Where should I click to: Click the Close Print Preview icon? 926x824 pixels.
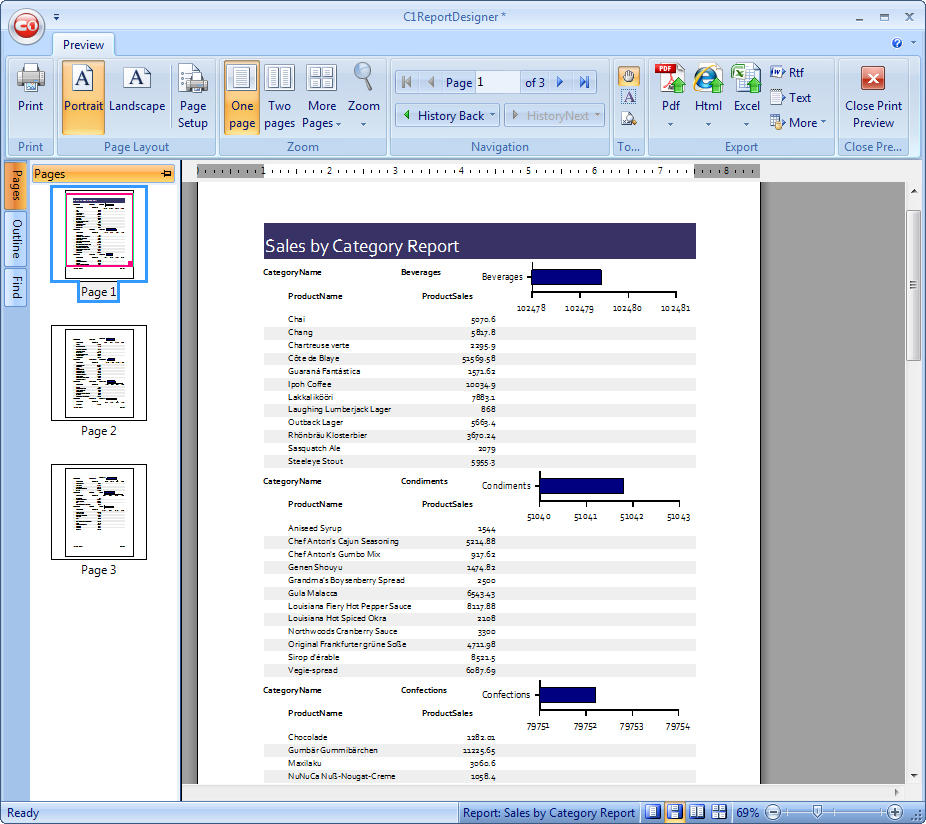[x=873, y=79]
